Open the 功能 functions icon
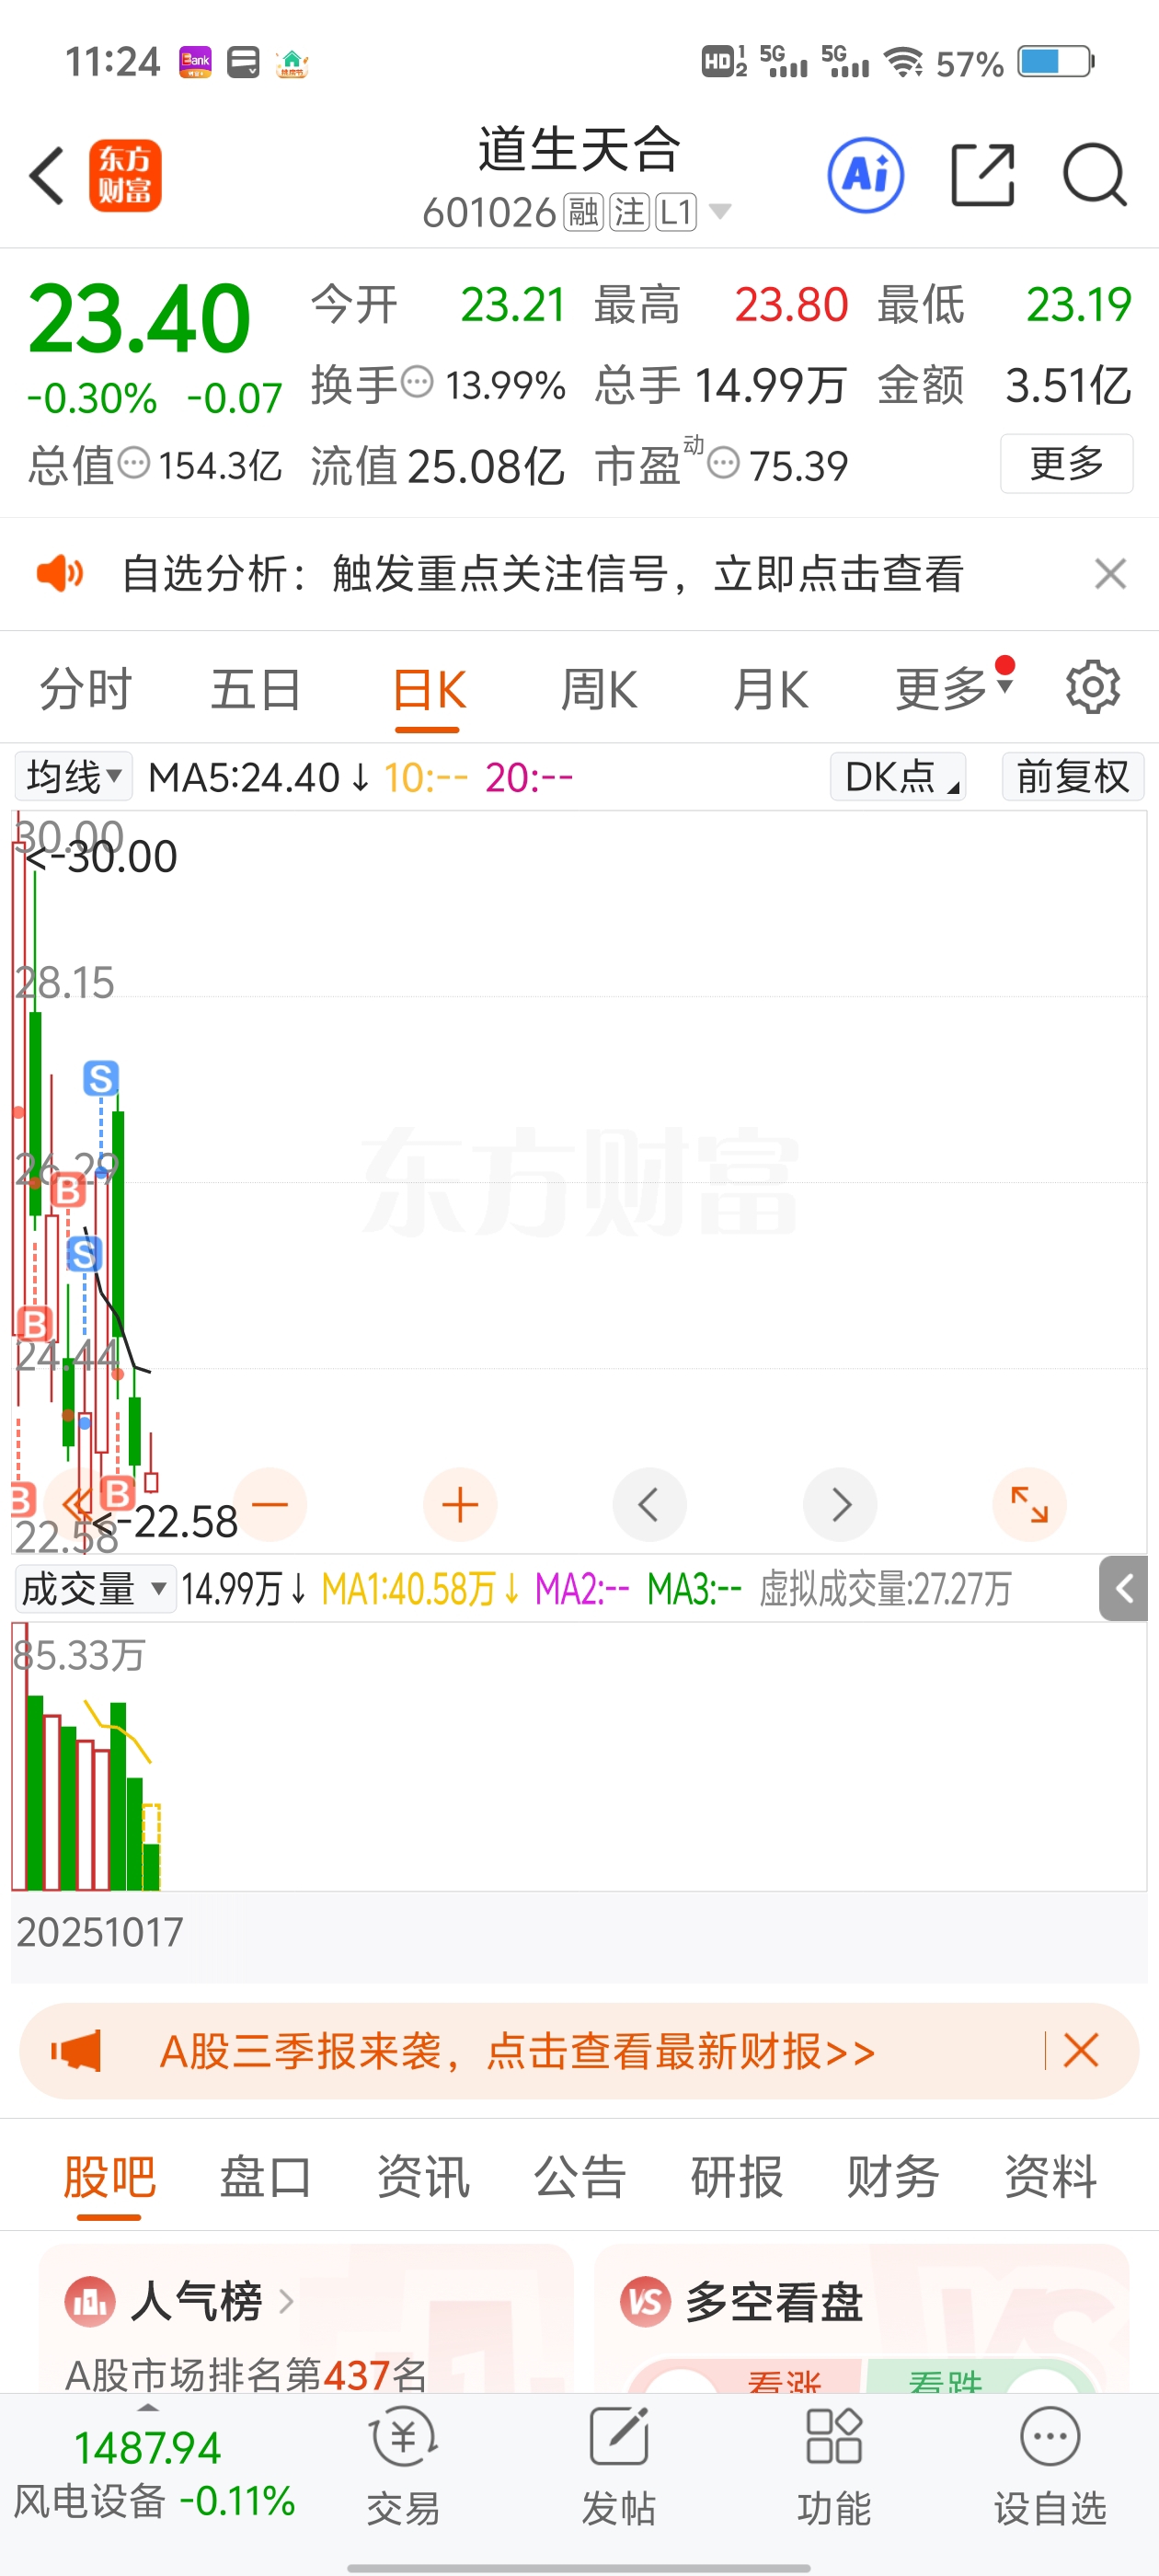Image resolution: width=1159 pixels, height=2576 pixels. (x=834, y=2465)
